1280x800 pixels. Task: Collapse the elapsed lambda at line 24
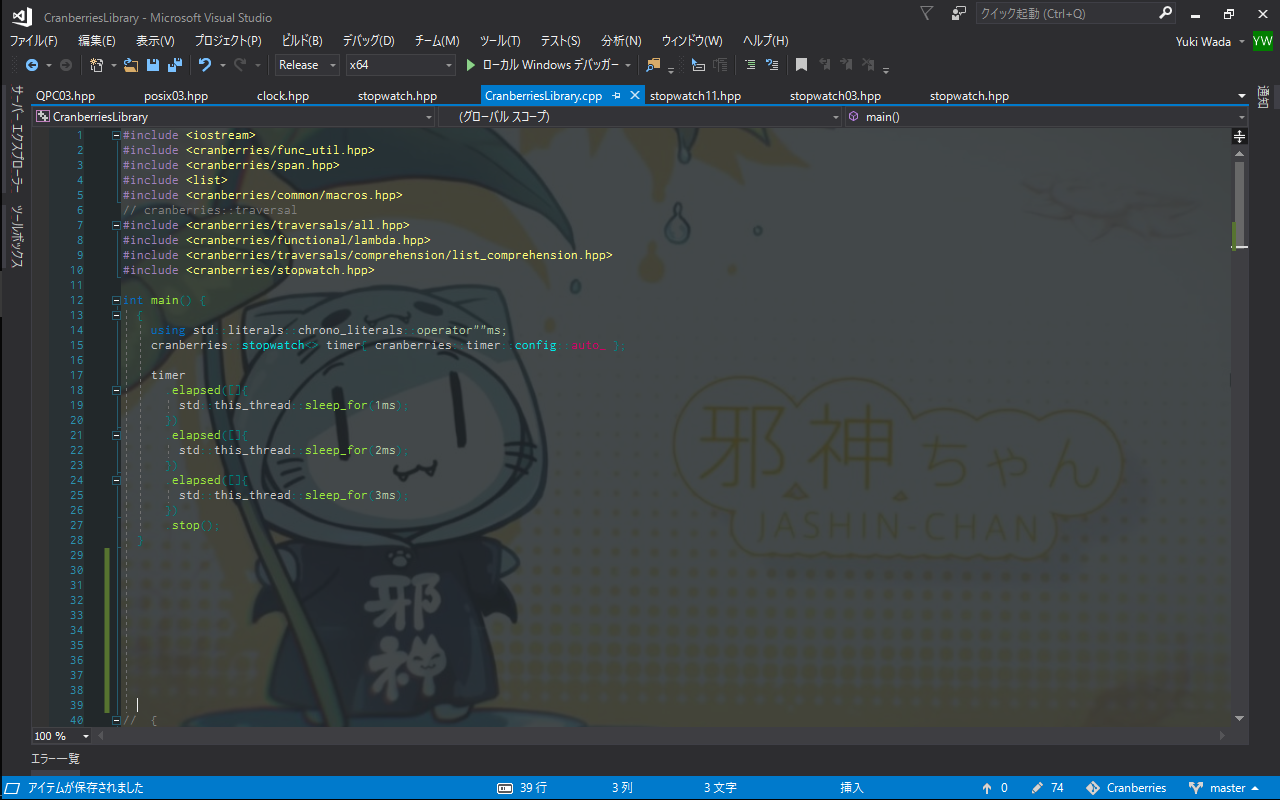click(x=117, y=480)
